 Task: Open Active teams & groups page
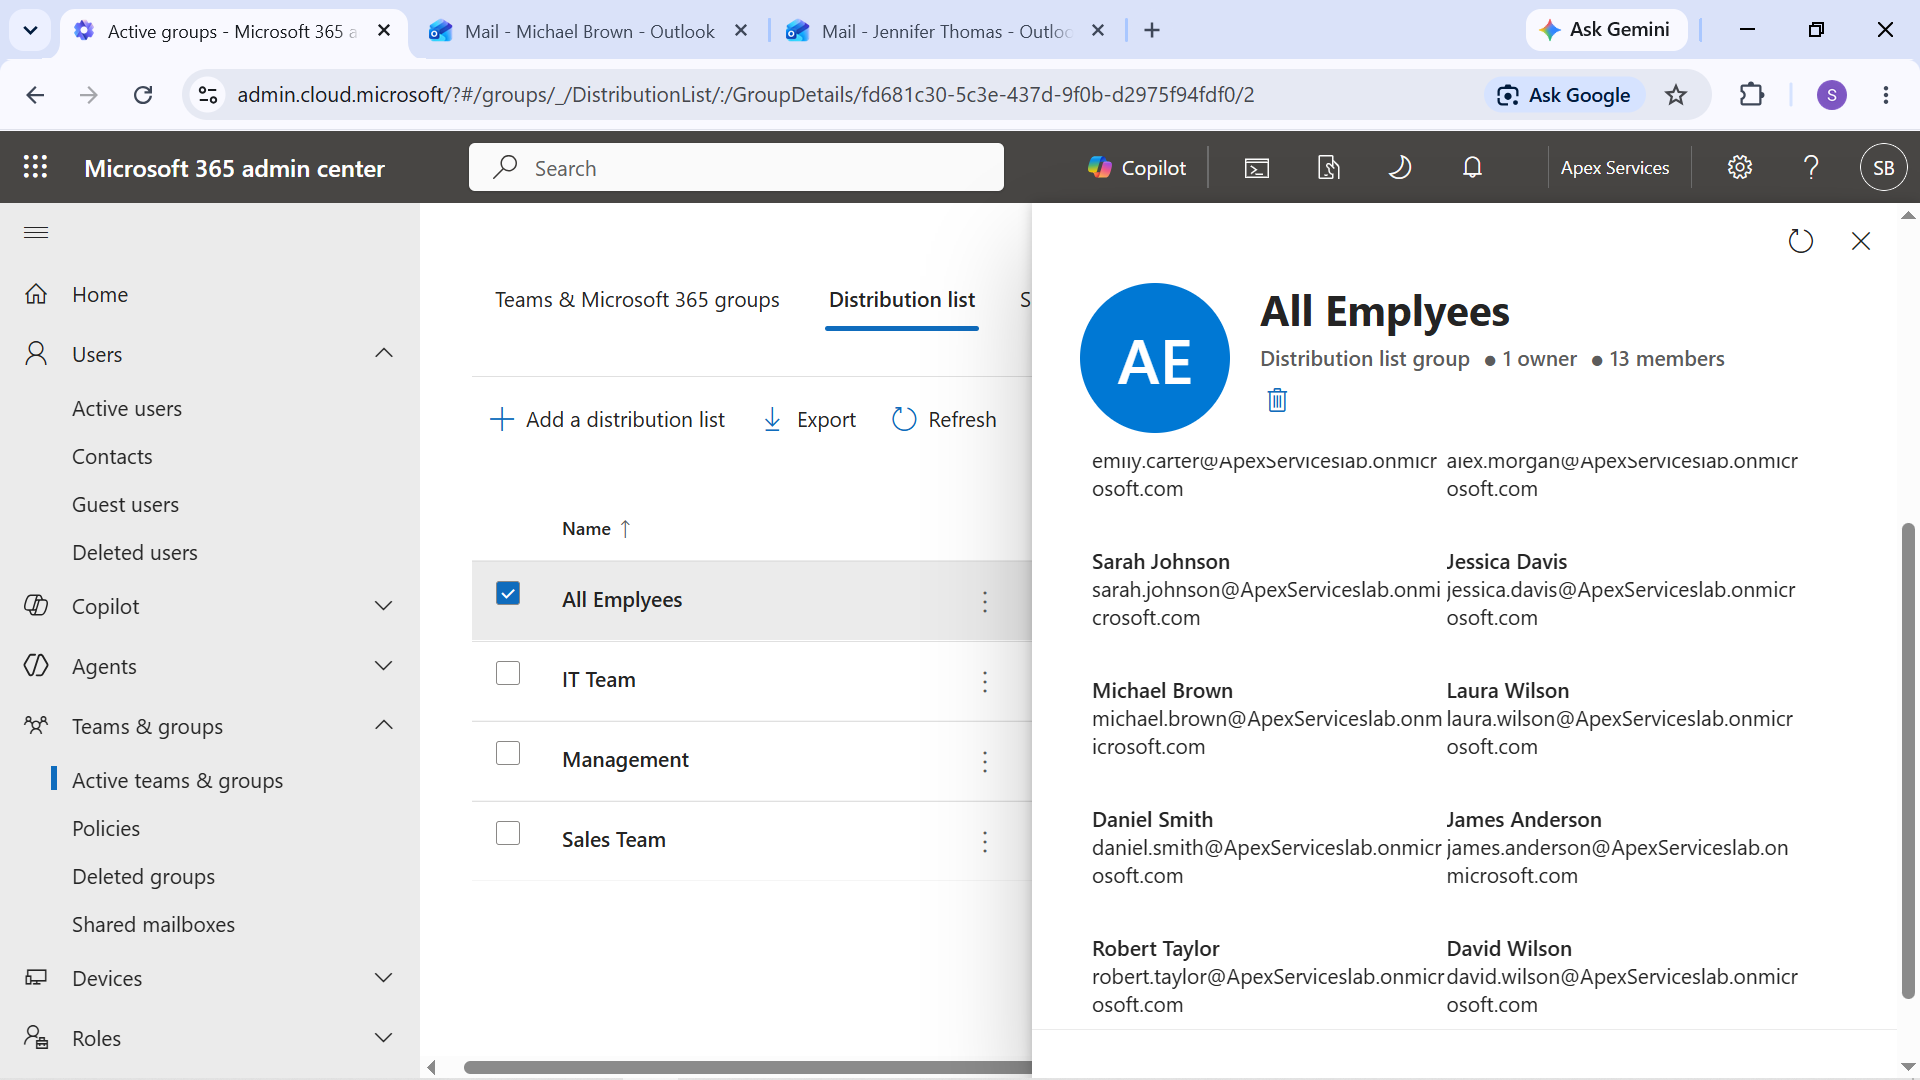[177, 780]
